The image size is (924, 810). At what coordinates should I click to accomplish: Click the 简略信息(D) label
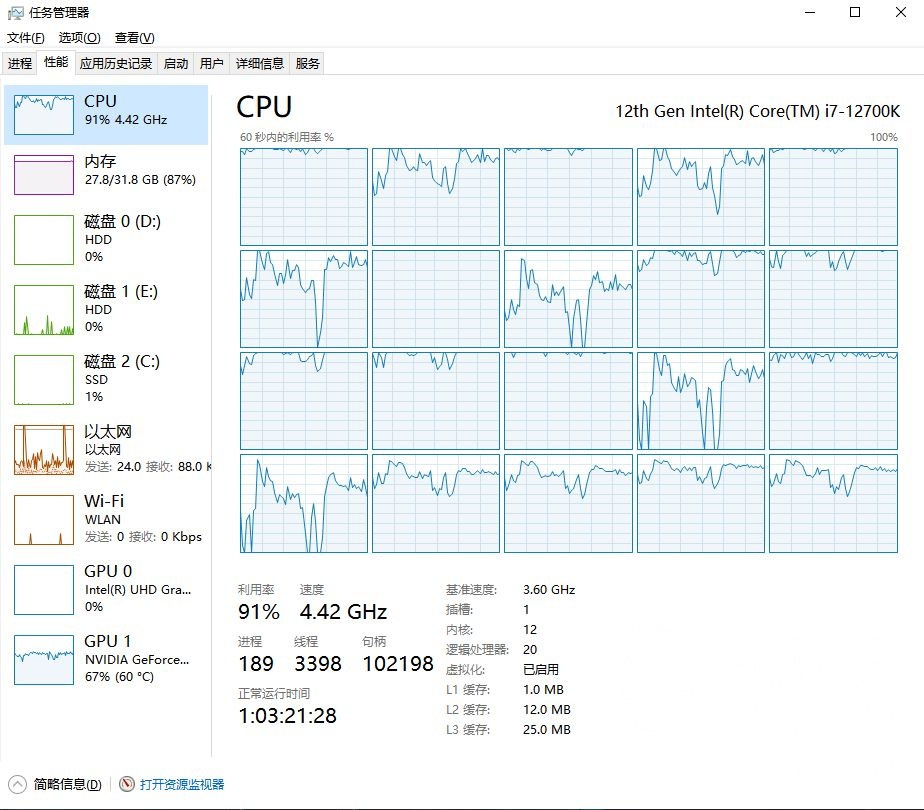click(x=67, y=784)
